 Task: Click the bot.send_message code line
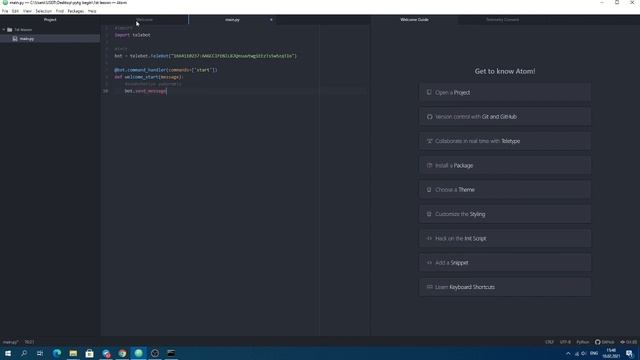click(x=146, y=91)
